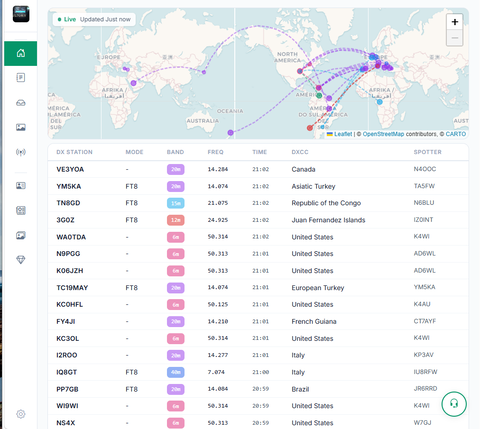This screenshot has width=480, height=429.
Task: Click the DXCC entry Brazil
Action: pos(300,389)
